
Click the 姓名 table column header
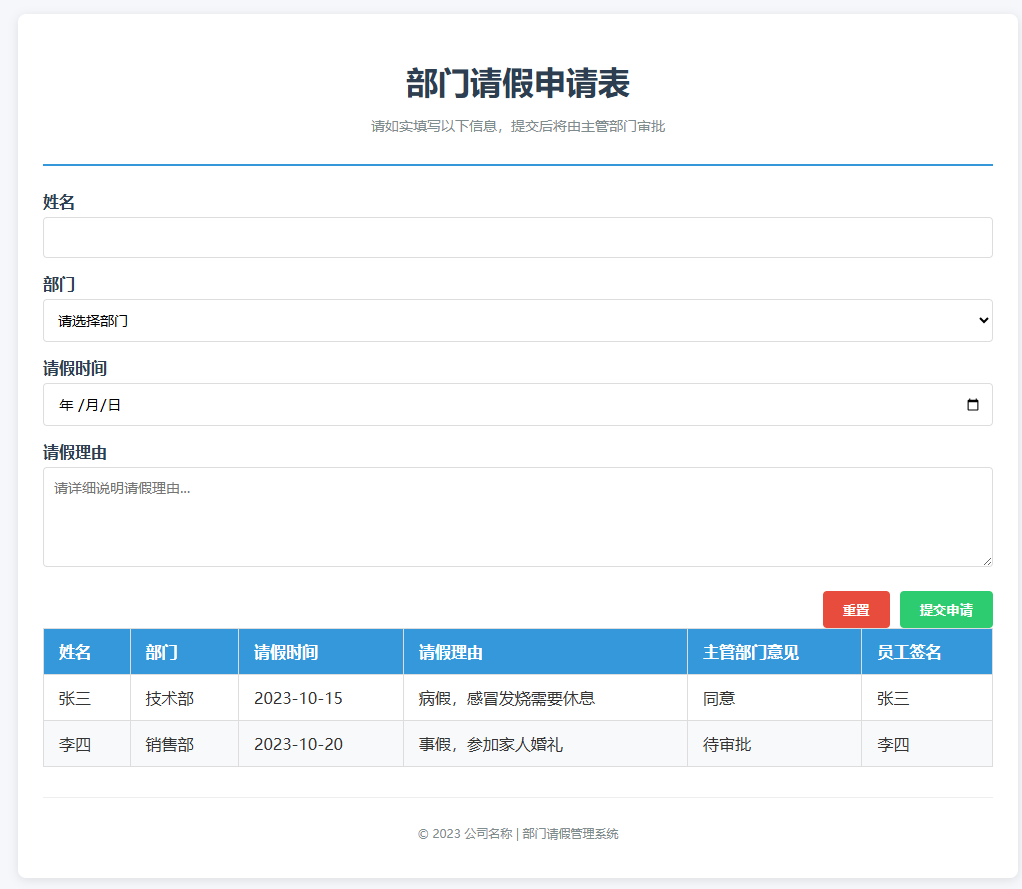point(75,653)
